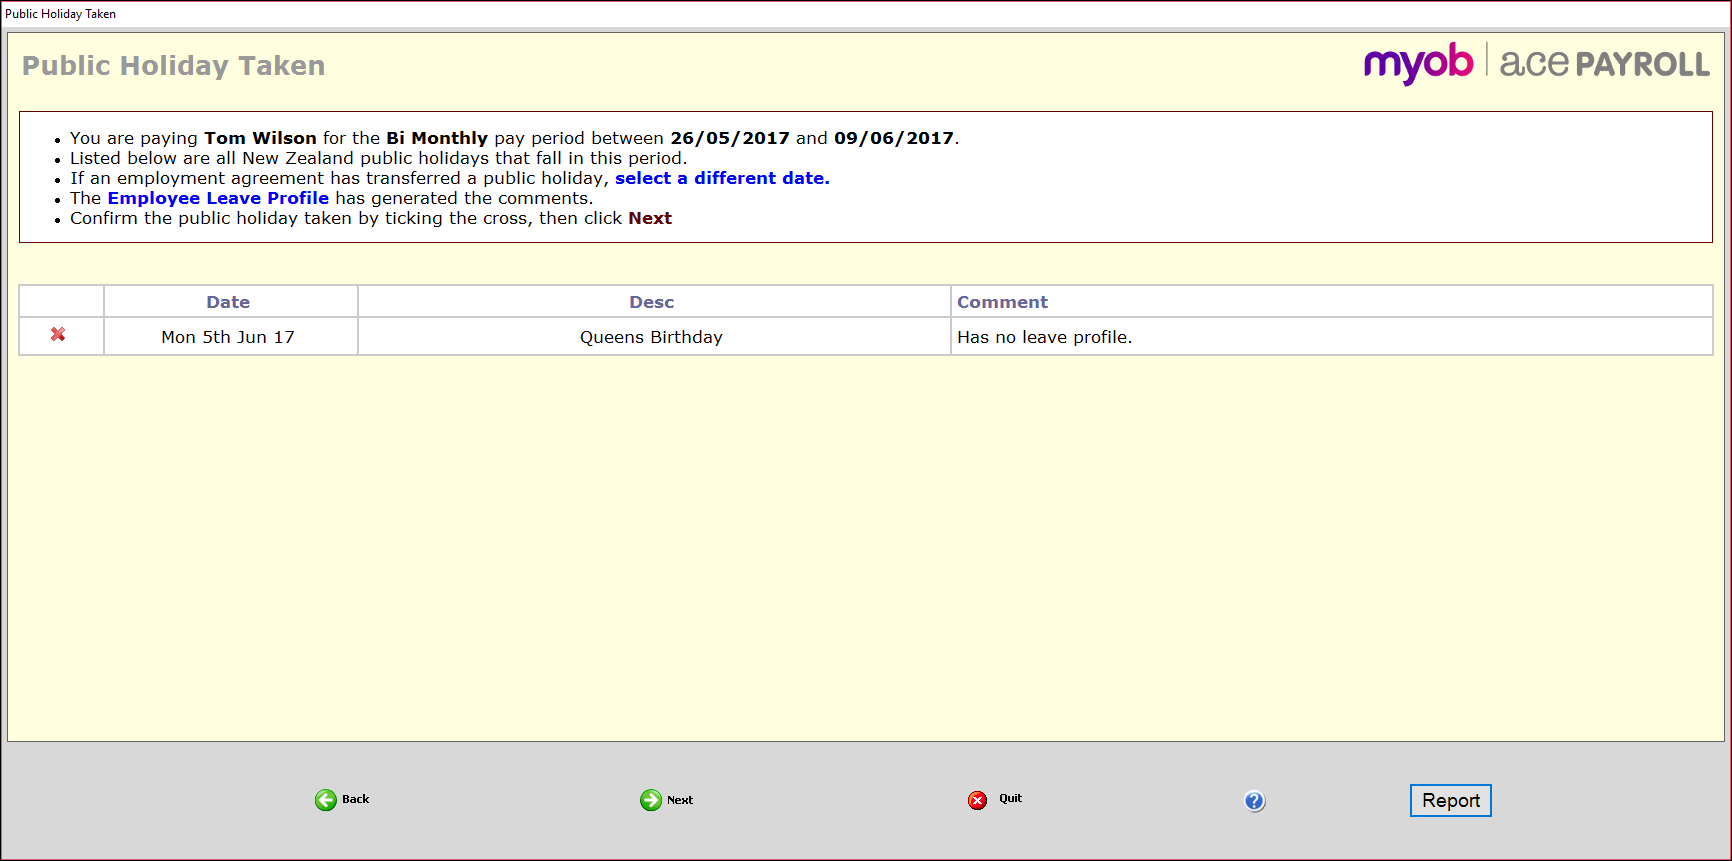1732x861 pixels.
Task: Follow the 'select a different date' link
Action: (722, 178)
